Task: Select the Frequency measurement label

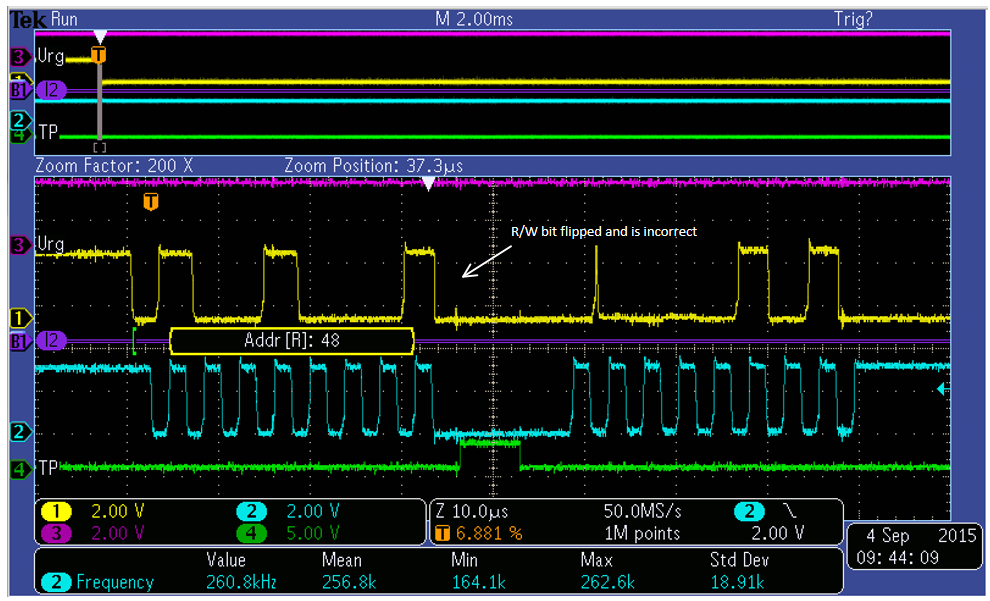Action: [115, 582]
